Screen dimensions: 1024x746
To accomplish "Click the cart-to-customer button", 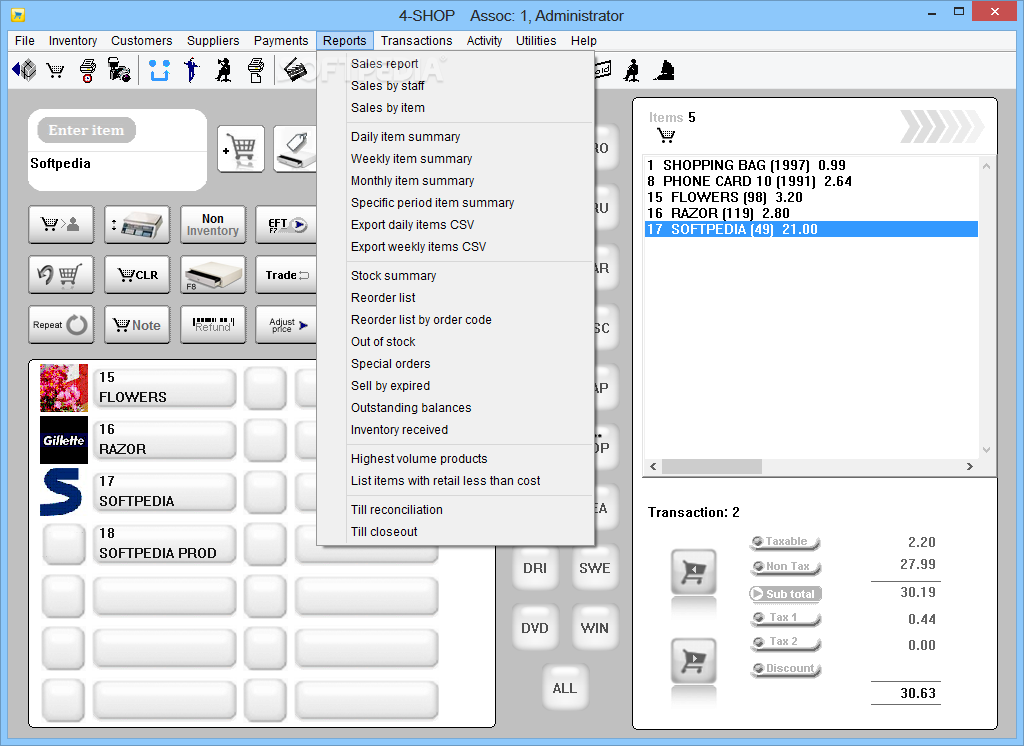I will tap(61, 225).
